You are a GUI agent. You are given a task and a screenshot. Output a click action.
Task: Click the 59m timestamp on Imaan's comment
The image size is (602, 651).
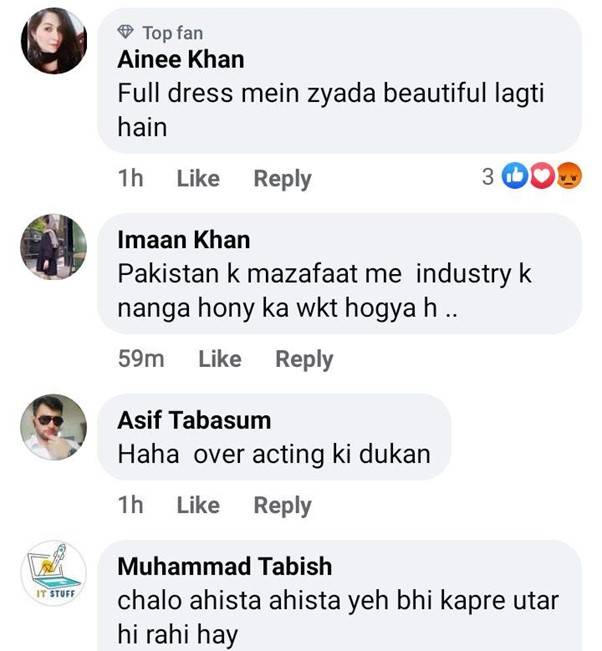[138, 359]
